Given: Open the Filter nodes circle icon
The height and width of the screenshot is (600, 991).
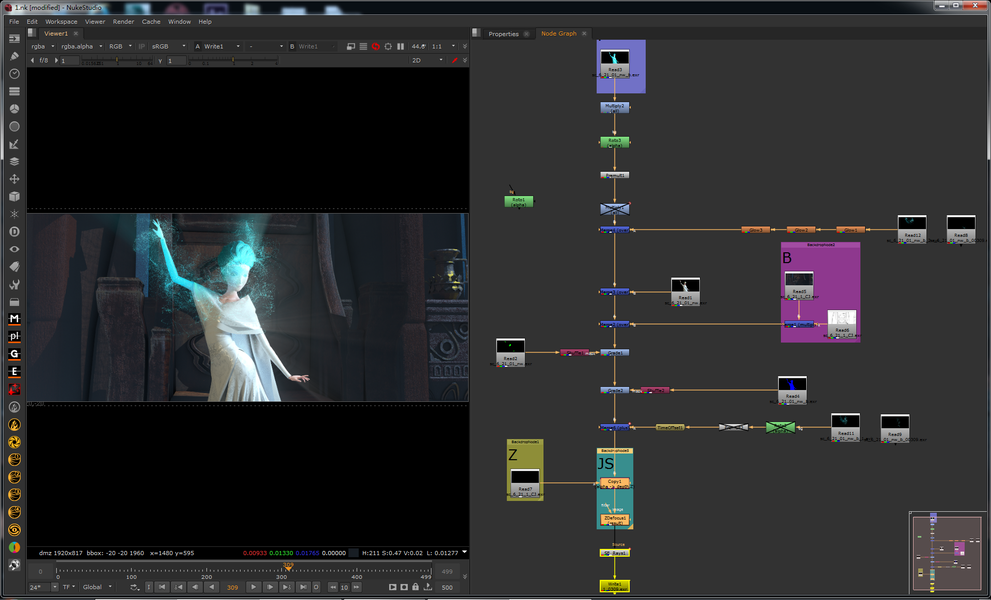Looking at the screenshot, I should tap(14, 126).
